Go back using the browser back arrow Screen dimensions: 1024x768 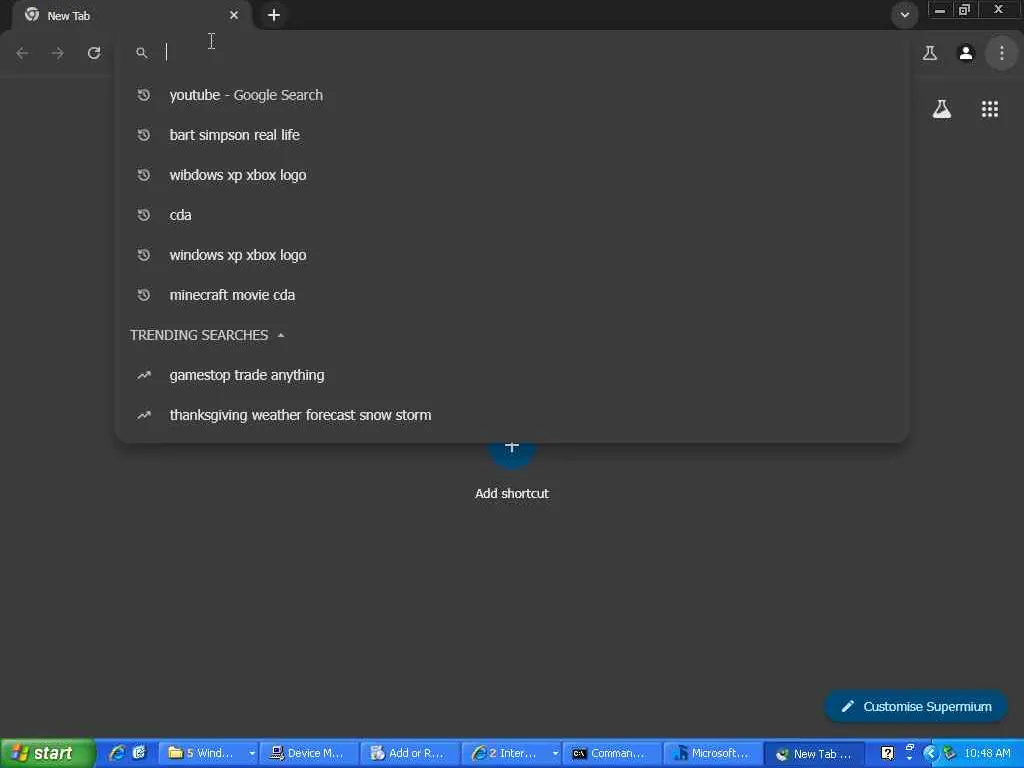(22, 53)
